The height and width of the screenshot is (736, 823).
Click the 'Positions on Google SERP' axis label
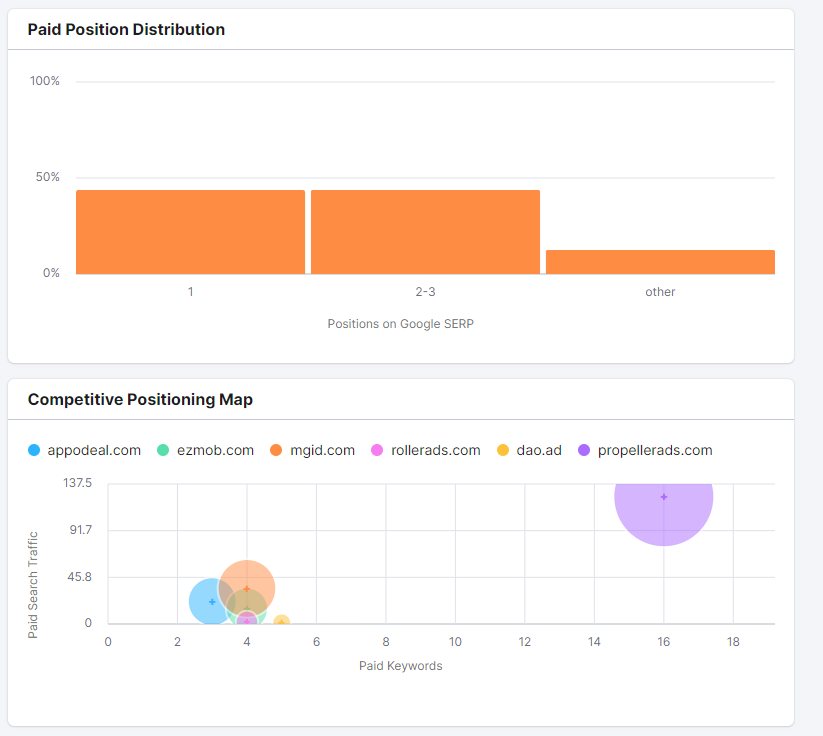(400, 324)
